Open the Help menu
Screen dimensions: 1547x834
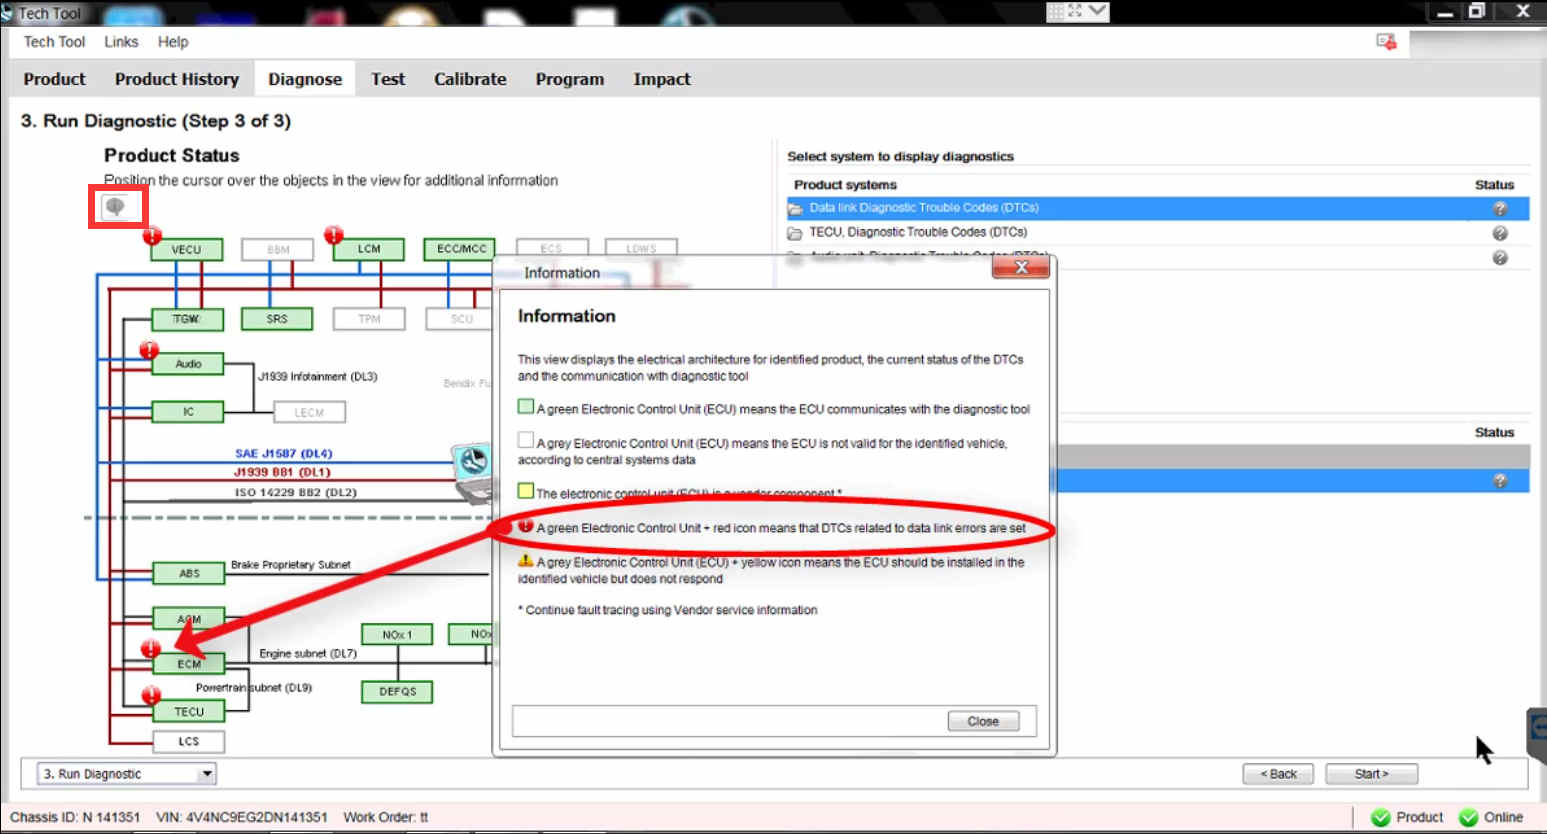point(173,42)
